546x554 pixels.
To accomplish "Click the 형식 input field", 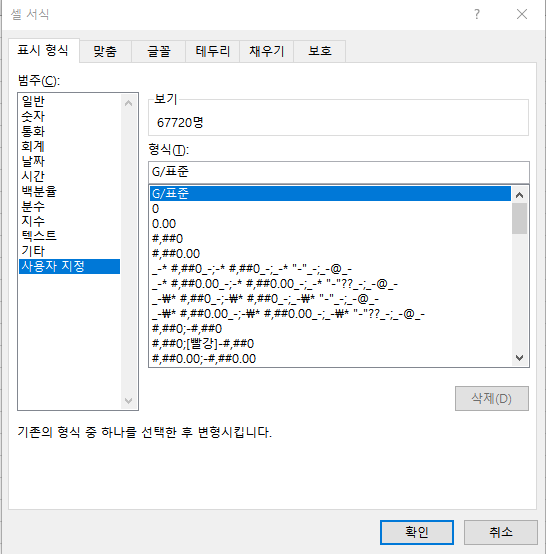I will point(339,172).
